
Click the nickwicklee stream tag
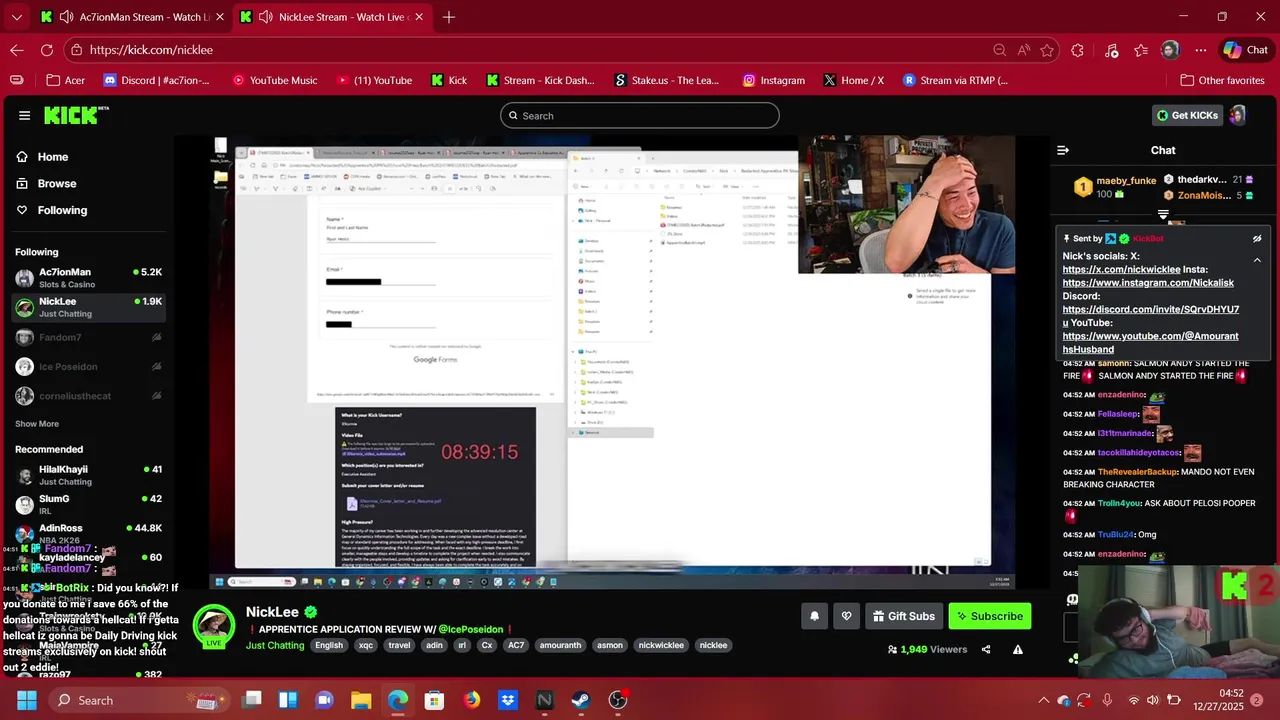(661, 645)
